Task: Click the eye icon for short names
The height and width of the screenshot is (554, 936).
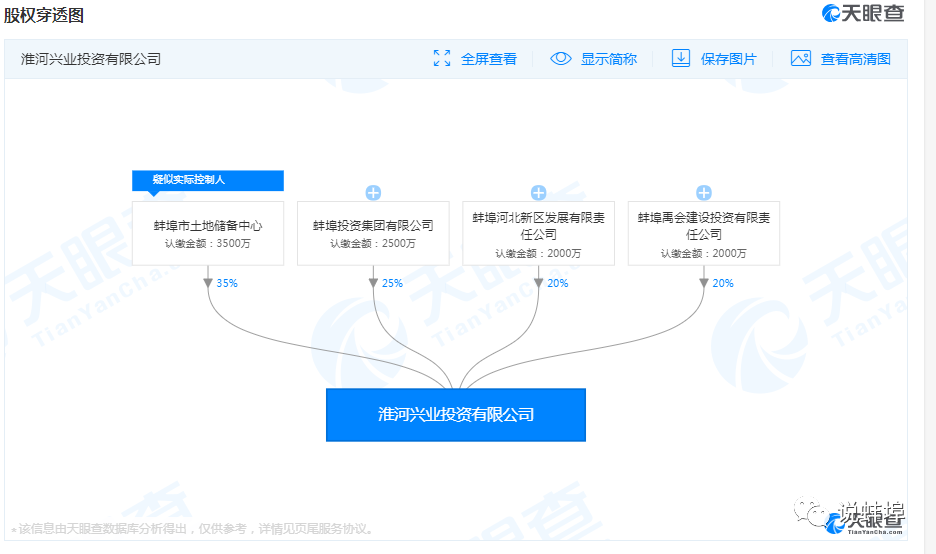Action: [x=561, y=58]
